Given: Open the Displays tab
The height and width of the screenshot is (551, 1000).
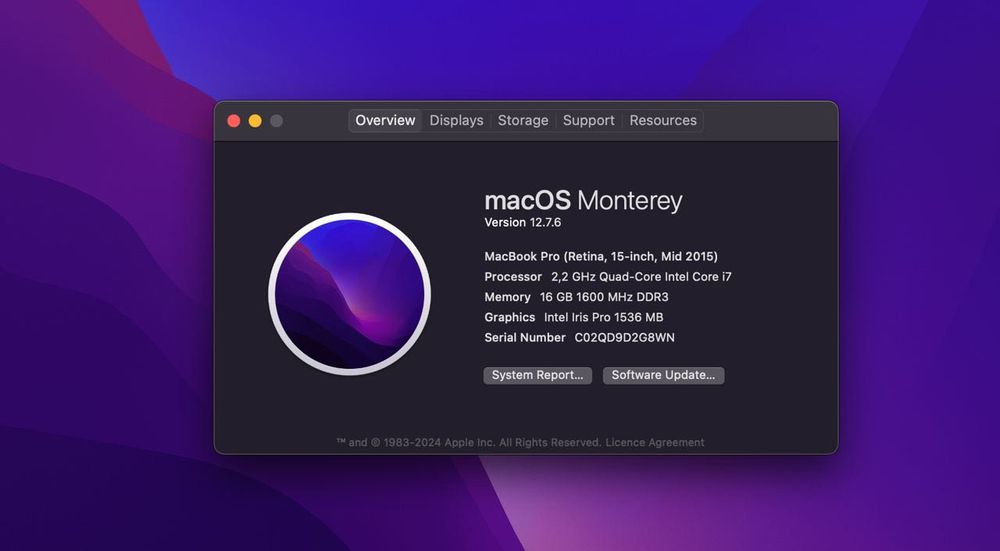Looking at the screenshot, I should 456,121.
